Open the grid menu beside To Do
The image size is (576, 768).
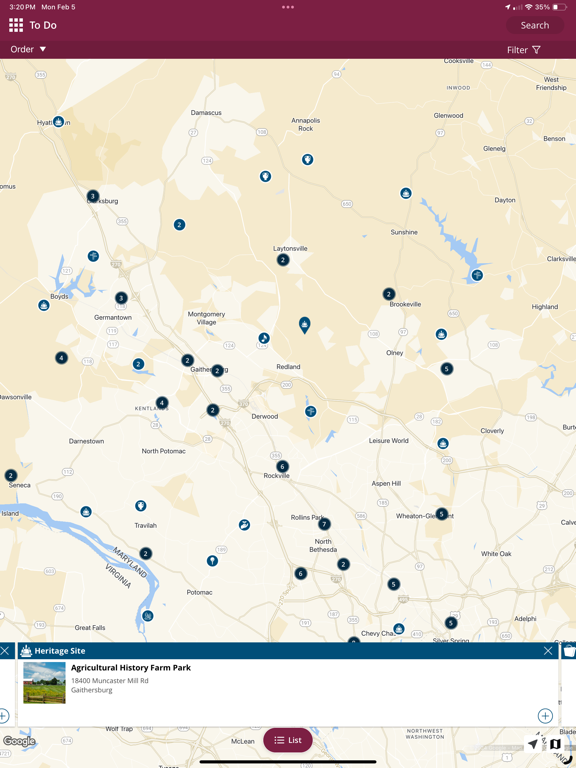pos(16,25)
